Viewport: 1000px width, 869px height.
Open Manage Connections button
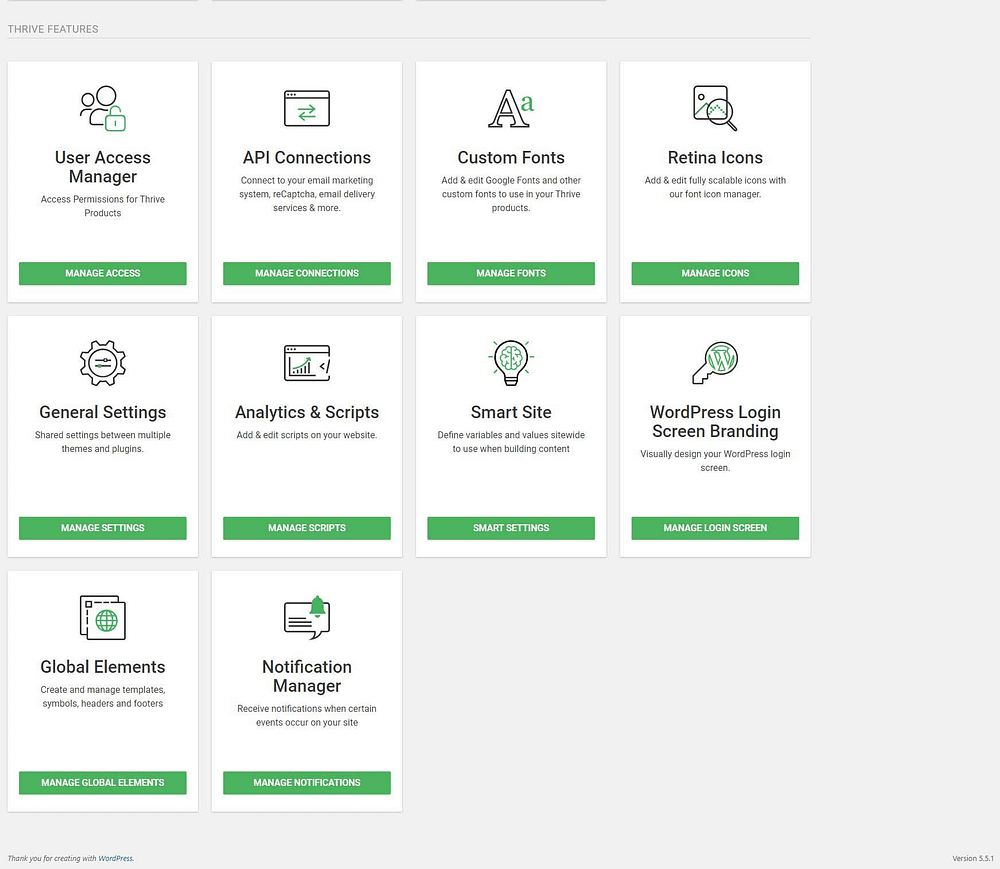tap(307, 274)
